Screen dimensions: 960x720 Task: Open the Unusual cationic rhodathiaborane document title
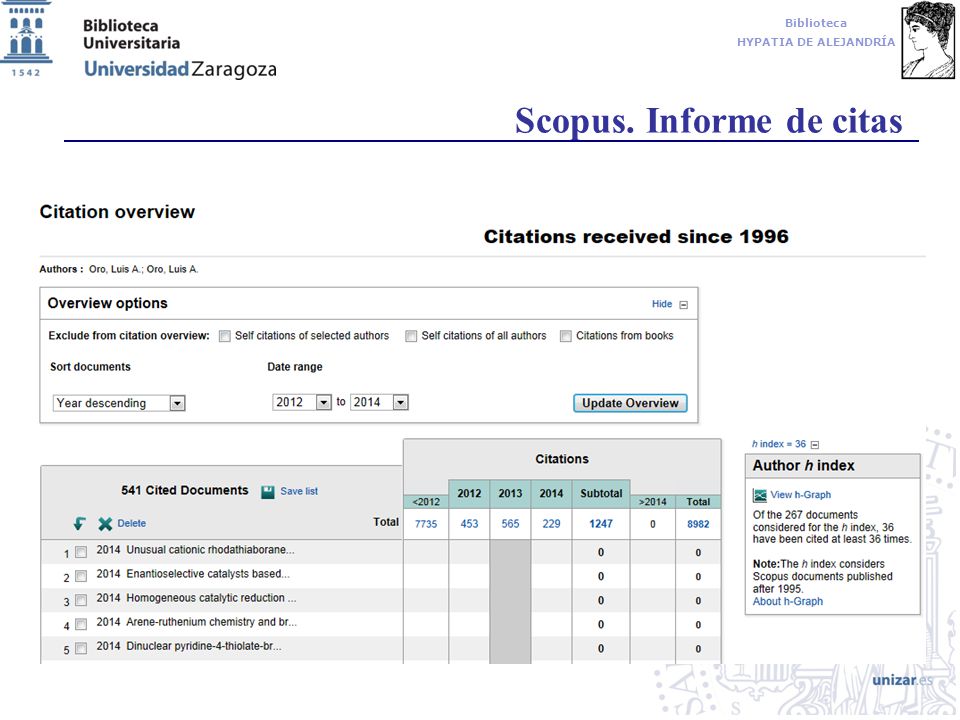coord(210,550)
